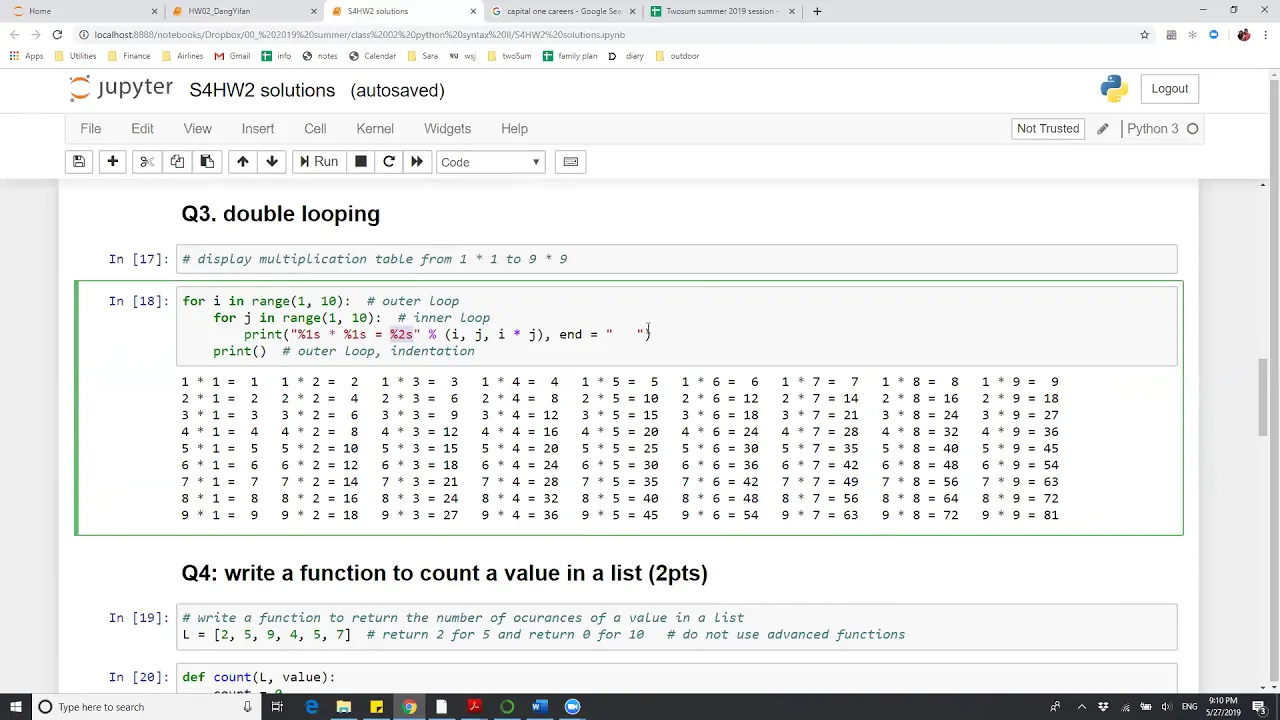The image size is (1280, 720).
Task: Move selected cell up arrow
Action: (x=242, y=162)
